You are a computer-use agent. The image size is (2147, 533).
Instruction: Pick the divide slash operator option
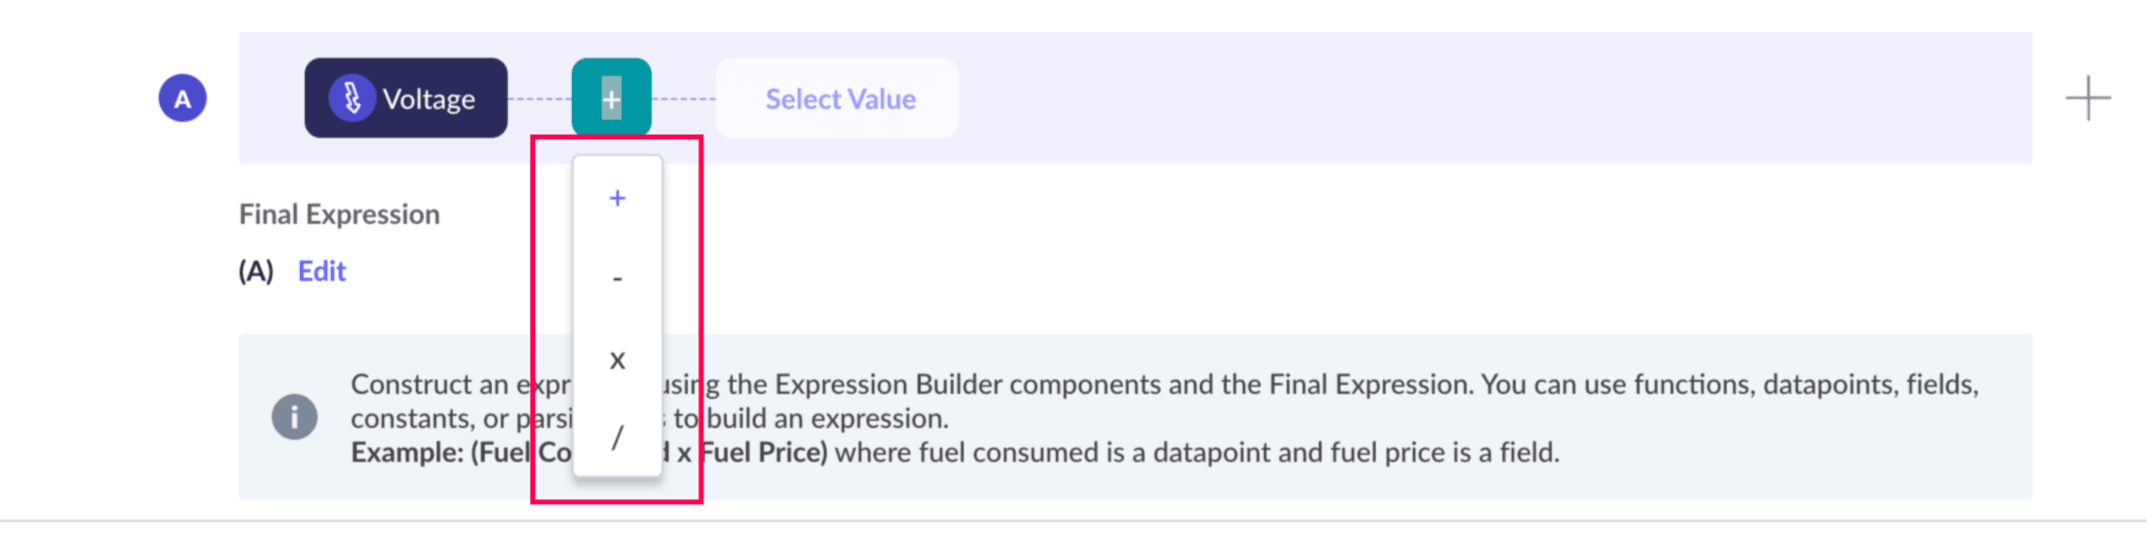point(617,437)
